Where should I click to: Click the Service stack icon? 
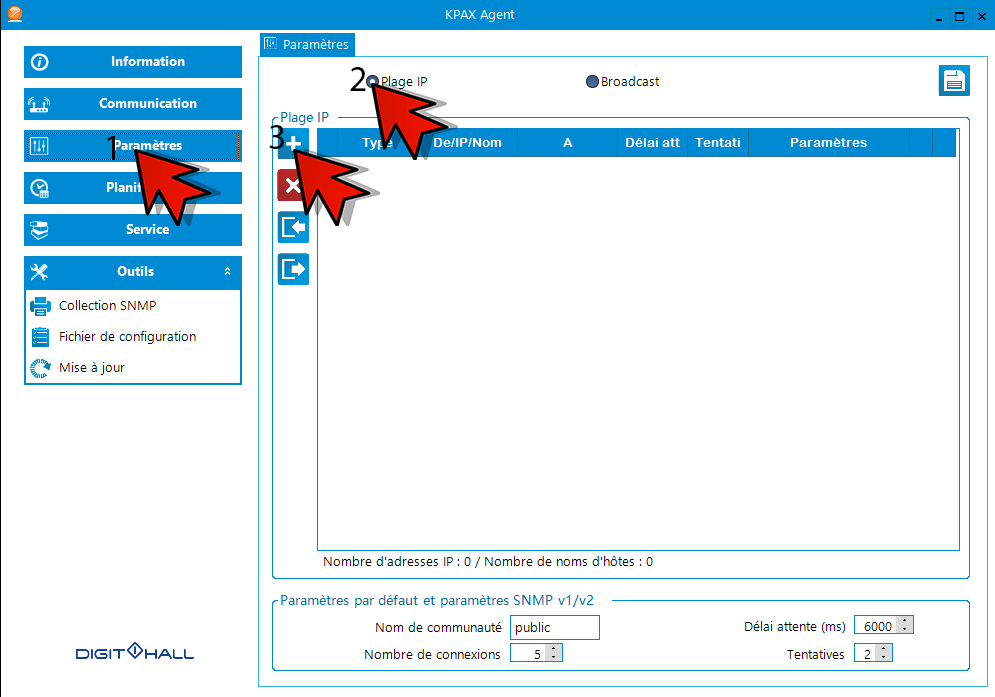click(39, 230)
